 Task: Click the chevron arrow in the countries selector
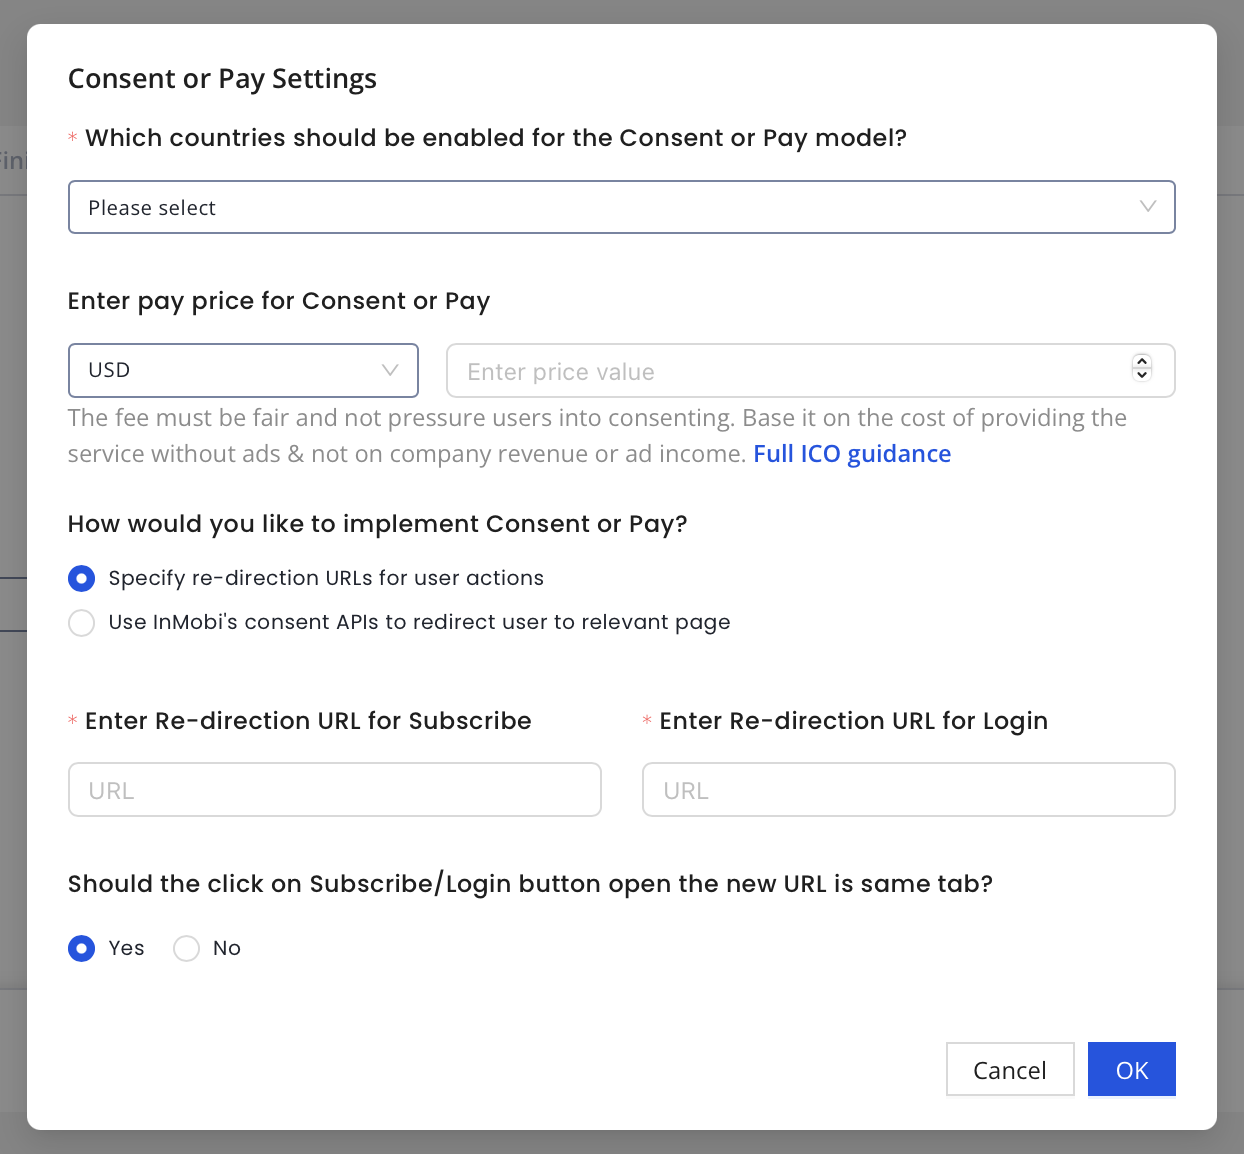(x=1147, y=207)
